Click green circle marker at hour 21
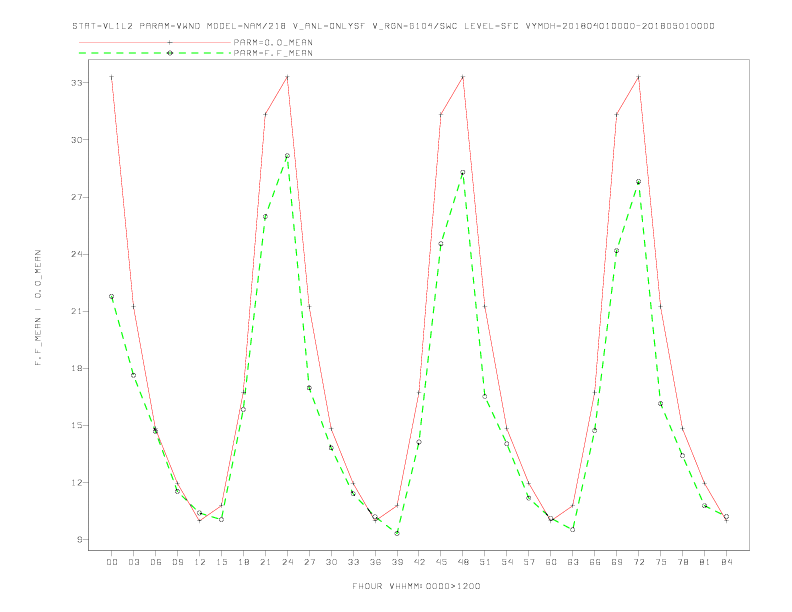Viewport: 792px width, 612px height. (x=265, y=217)
